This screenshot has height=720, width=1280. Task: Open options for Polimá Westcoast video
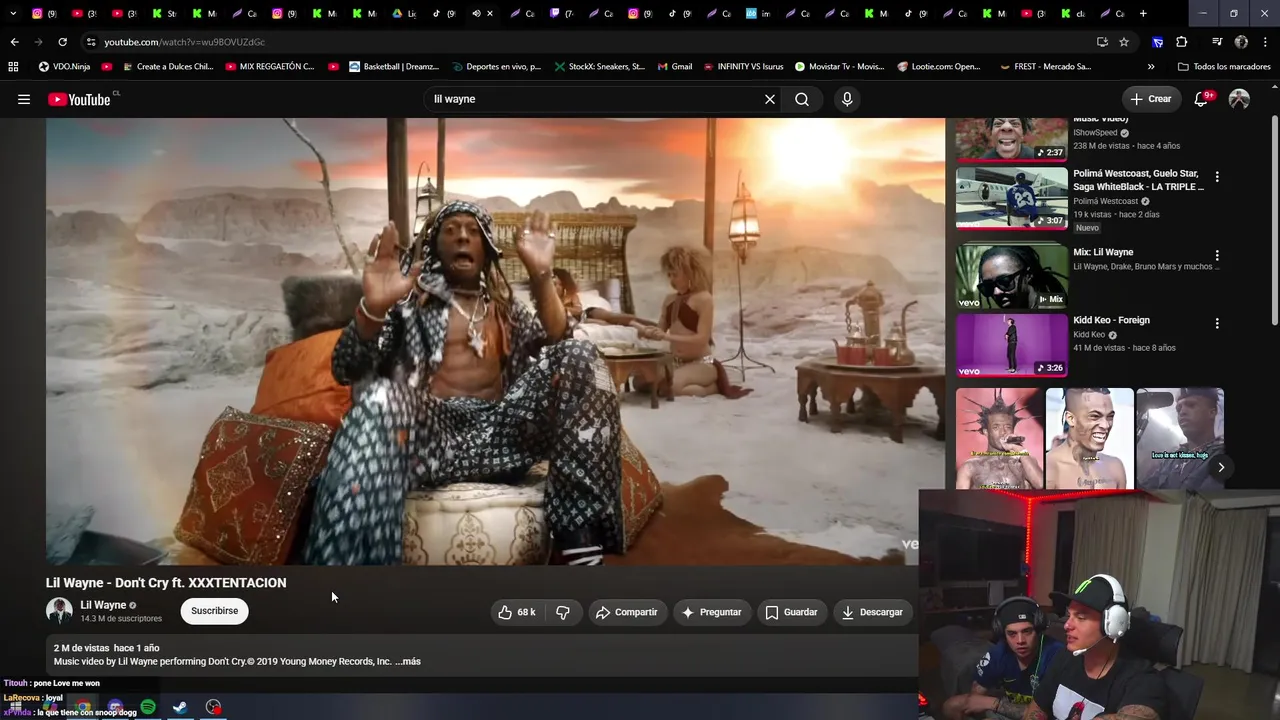[1217, 177]
